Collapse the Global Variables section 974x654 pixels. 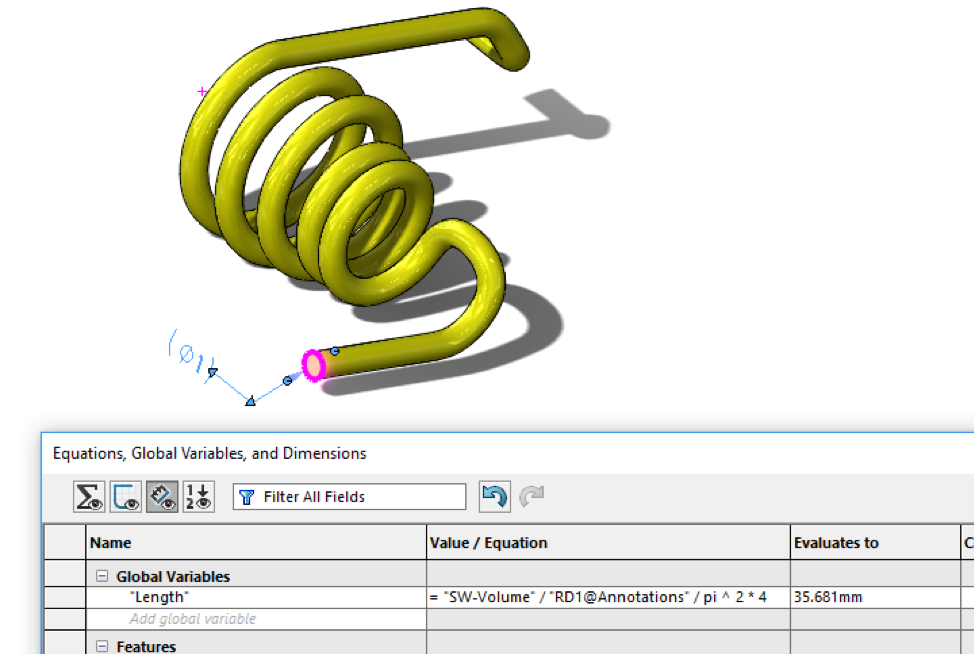click(102, 576)
